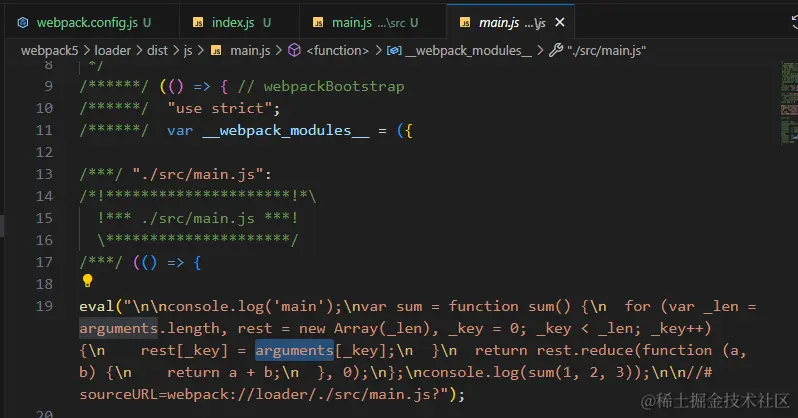Select the active main.js ...\js tab

click(x=510, y=22)
